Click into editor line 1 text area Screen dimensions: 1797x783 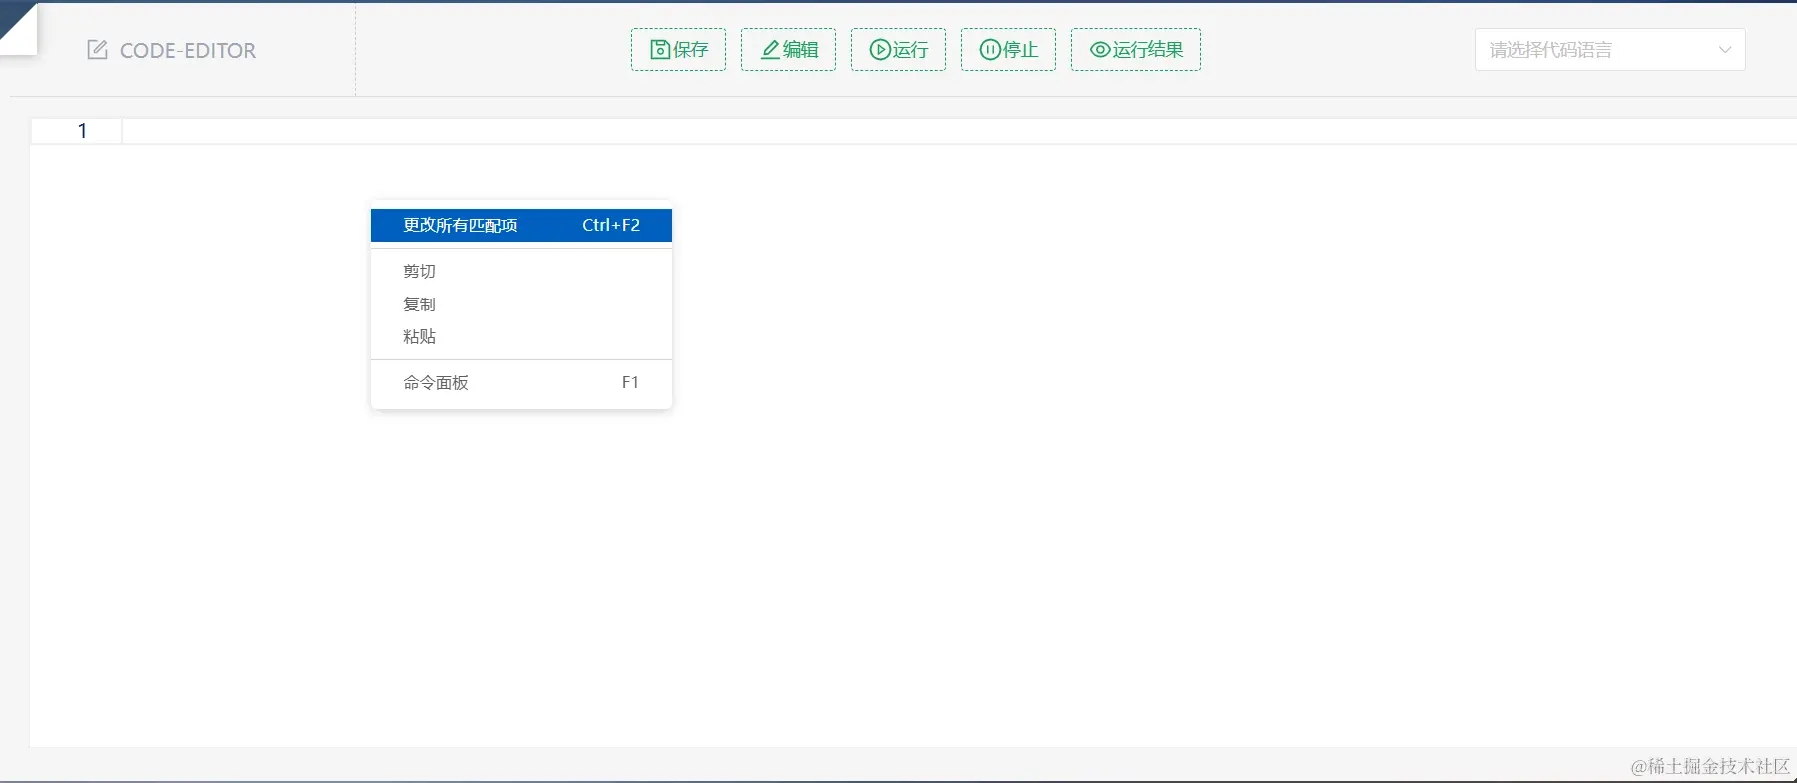tap(959, 131)
